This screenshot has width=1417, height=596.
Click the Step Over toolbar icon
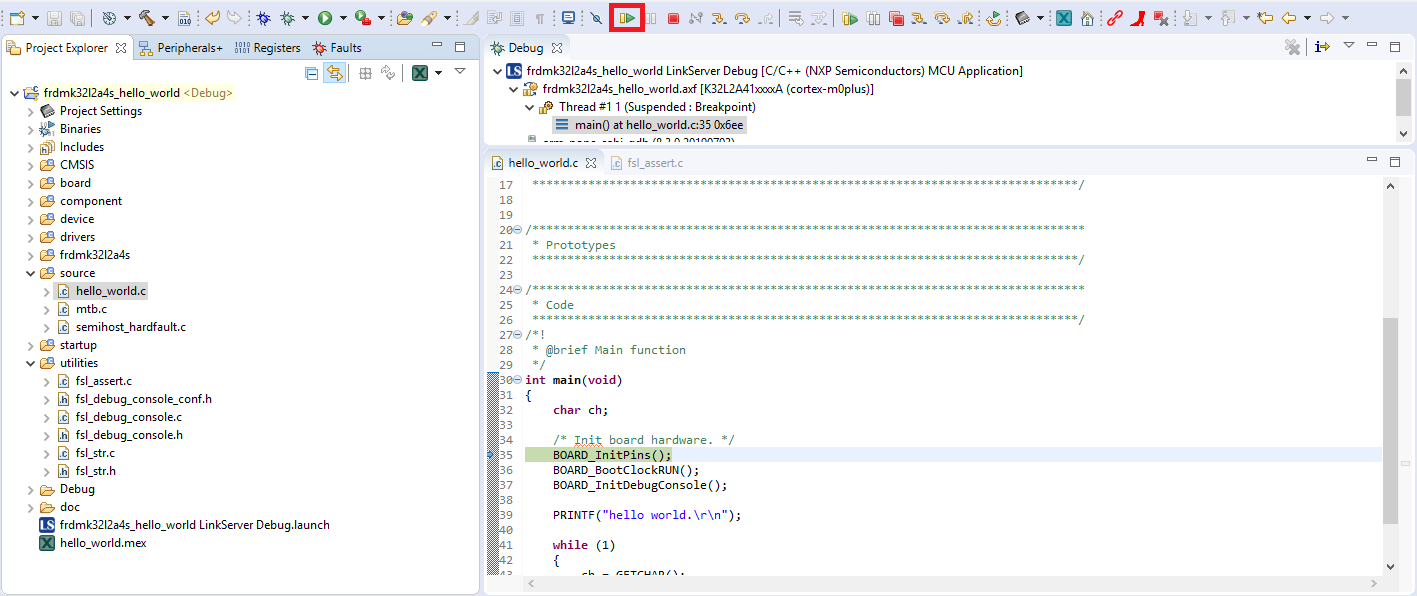pos(742,18)
